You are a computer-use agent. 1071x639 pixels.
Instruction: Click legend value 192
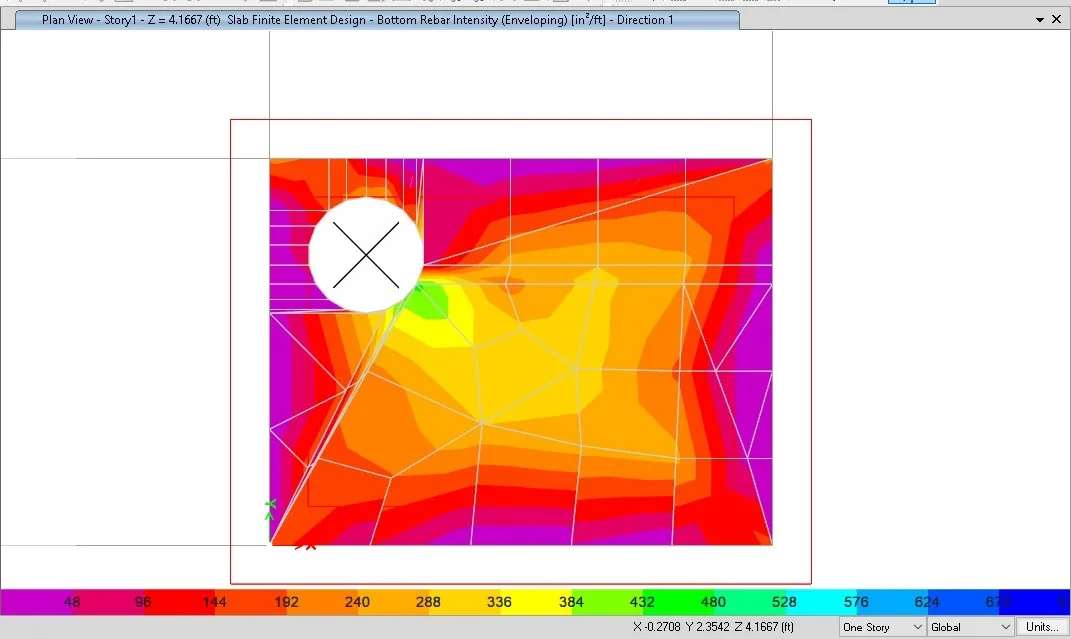click(x=286, y=602)
